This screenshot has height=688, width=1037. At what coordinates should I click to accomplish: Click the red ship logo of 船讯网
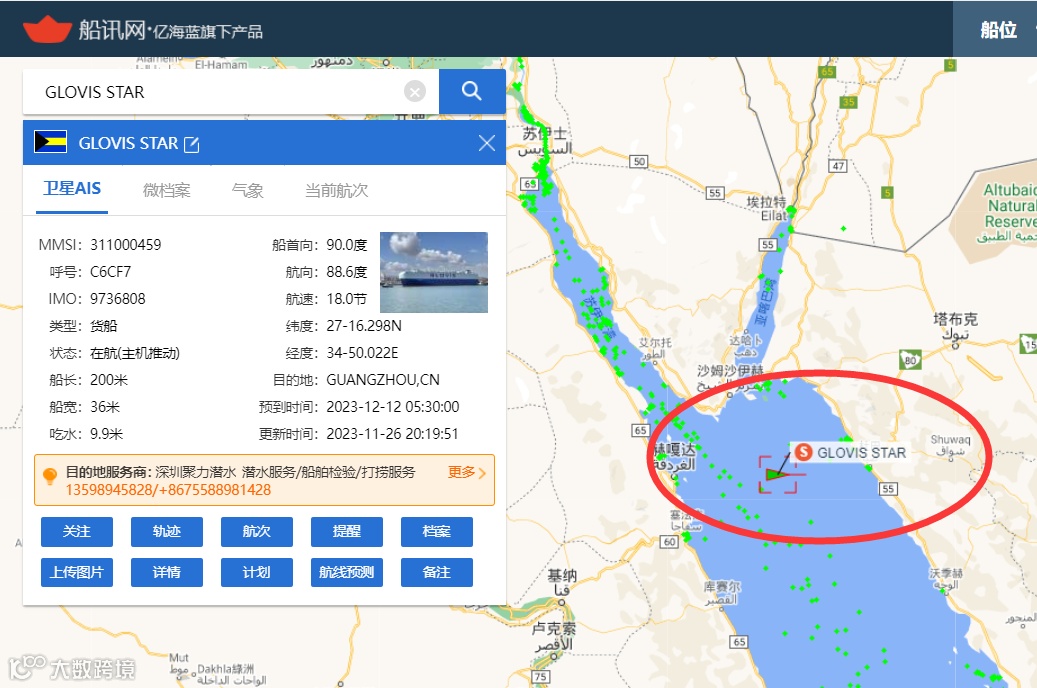[47, 29]
